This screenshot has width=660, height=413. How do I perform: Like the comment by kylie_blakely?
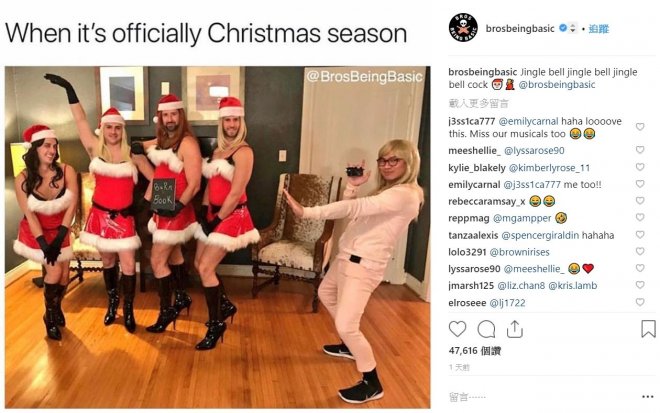(640, 167)
